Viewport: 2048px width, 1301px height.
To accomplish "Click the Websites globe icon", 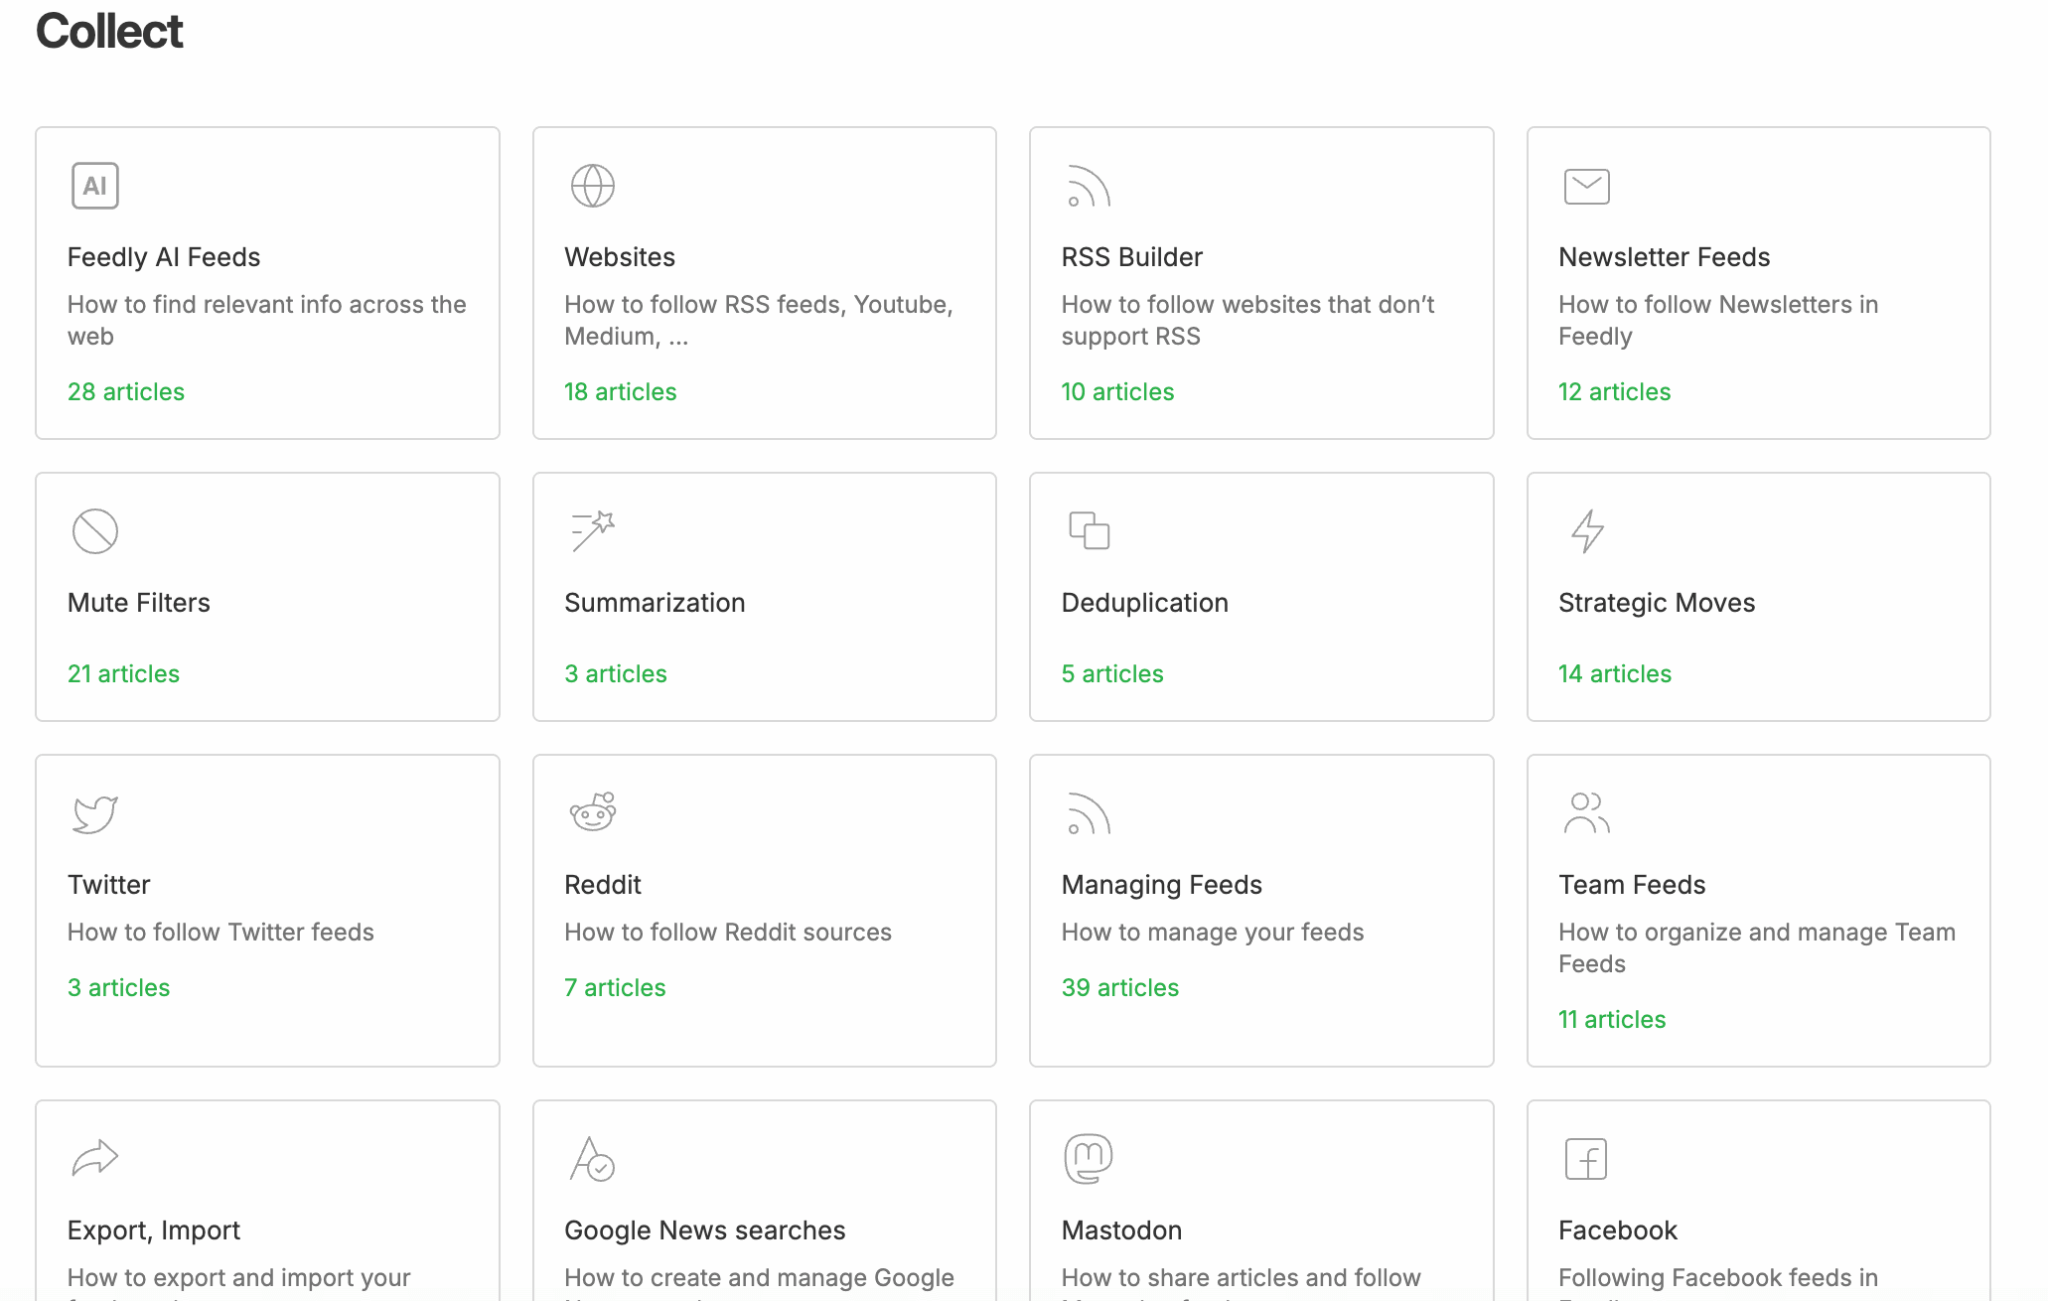I will coord(592,186).
